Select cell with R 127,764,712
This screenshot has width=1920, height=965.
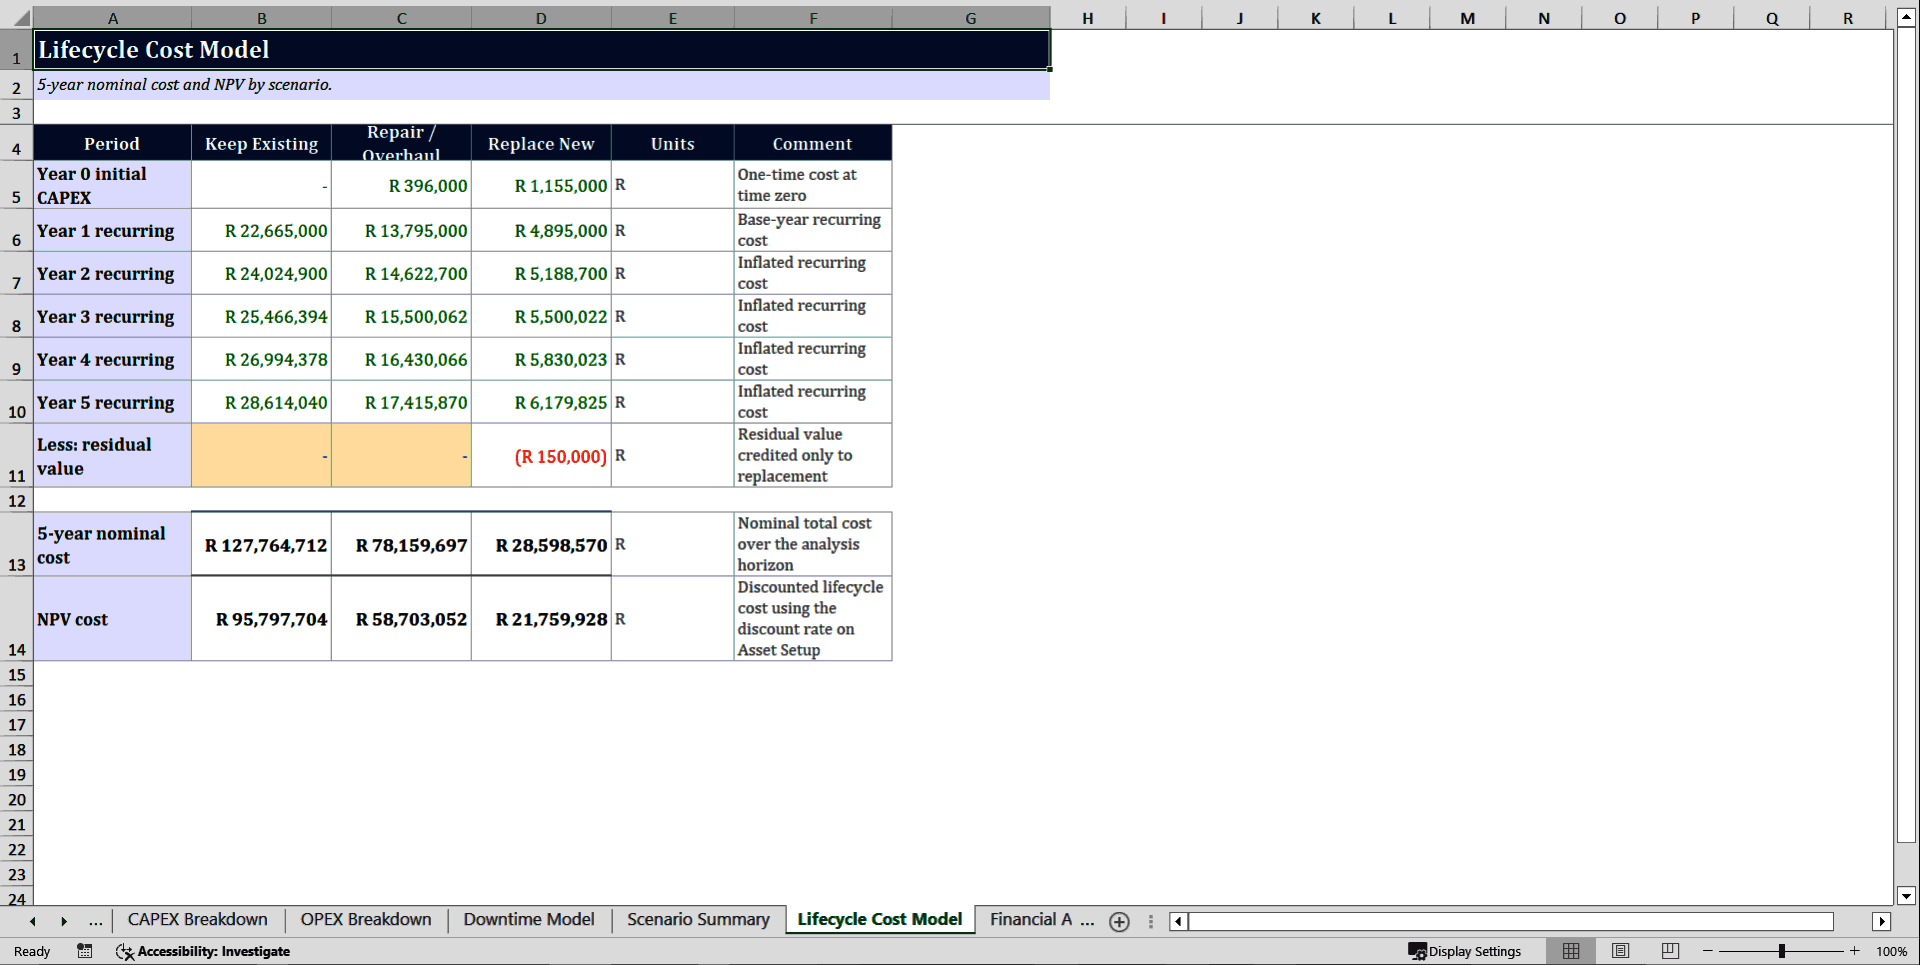click(x=261, y=544)
